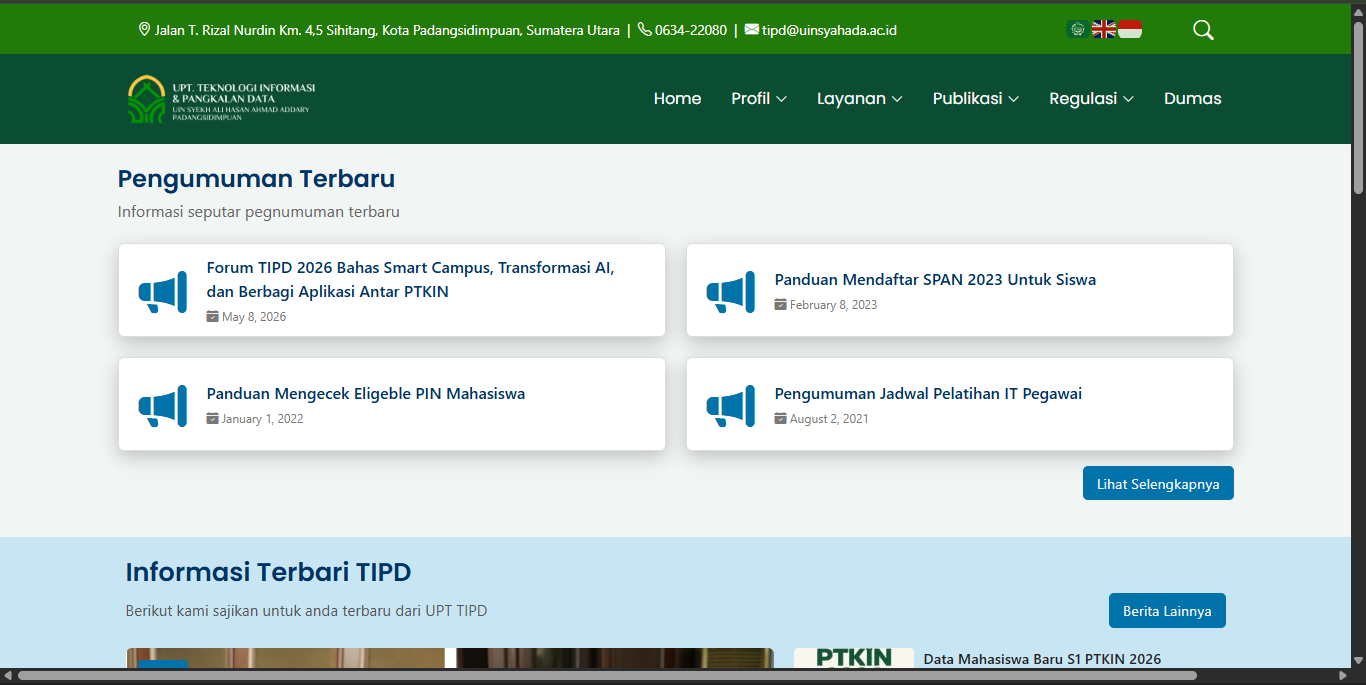Click the January 1, 2022 date text
Screen dimensions: 1366x685
coord(262,419)
